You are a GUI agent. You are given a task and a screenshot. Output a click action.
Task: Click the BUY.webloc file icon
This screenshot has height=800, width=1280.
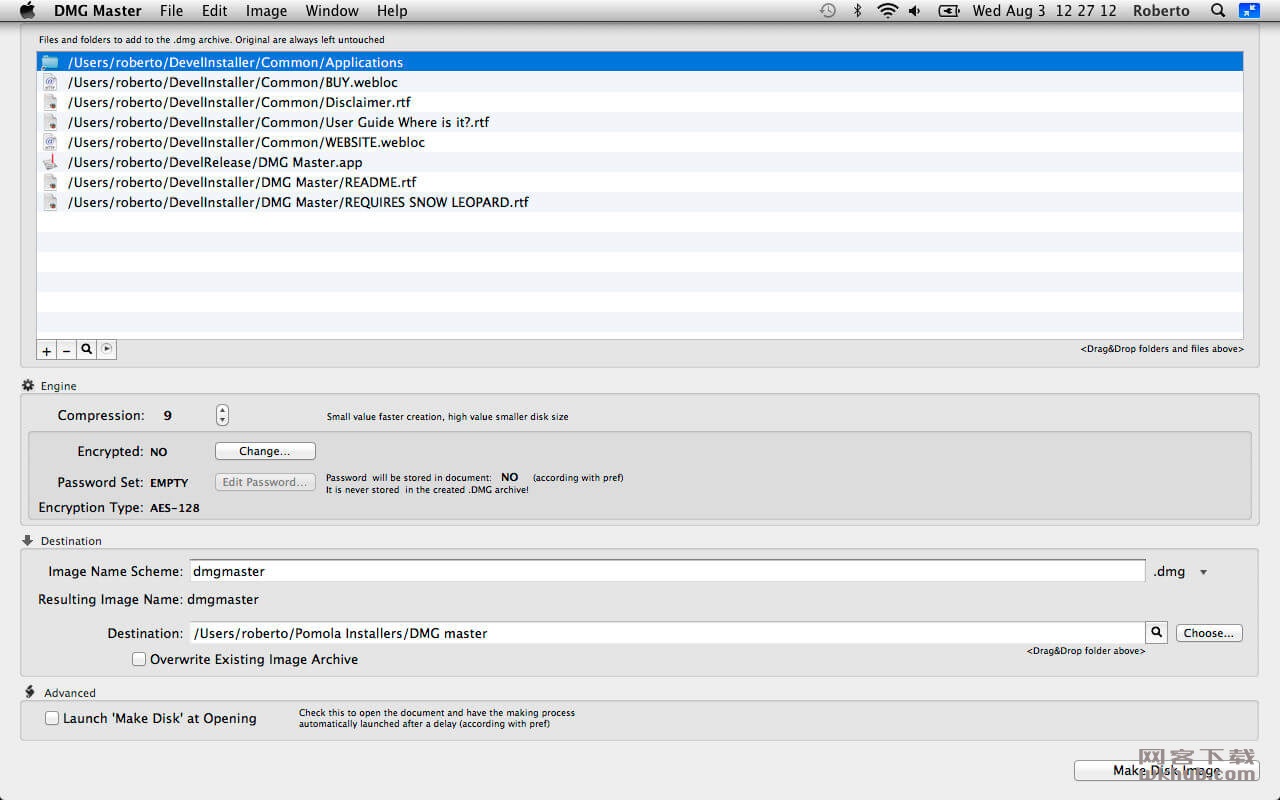50,82
